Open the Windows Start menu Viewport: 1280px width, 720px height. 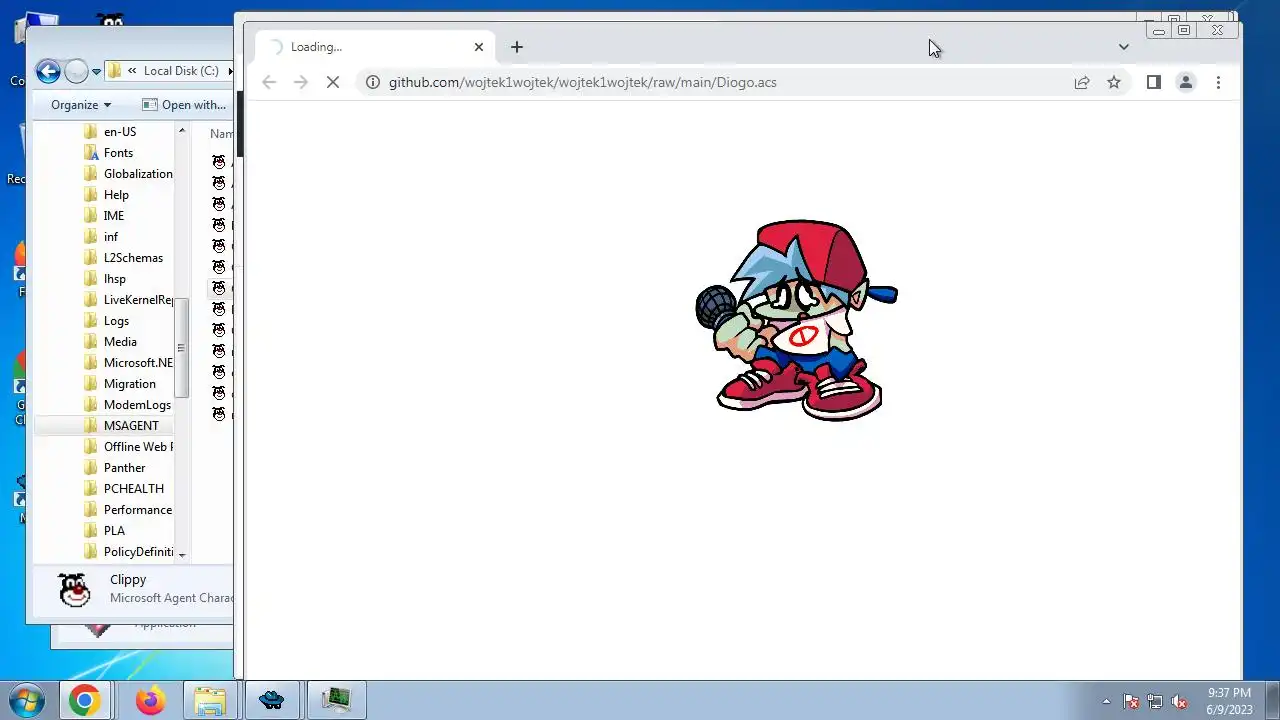26,700
